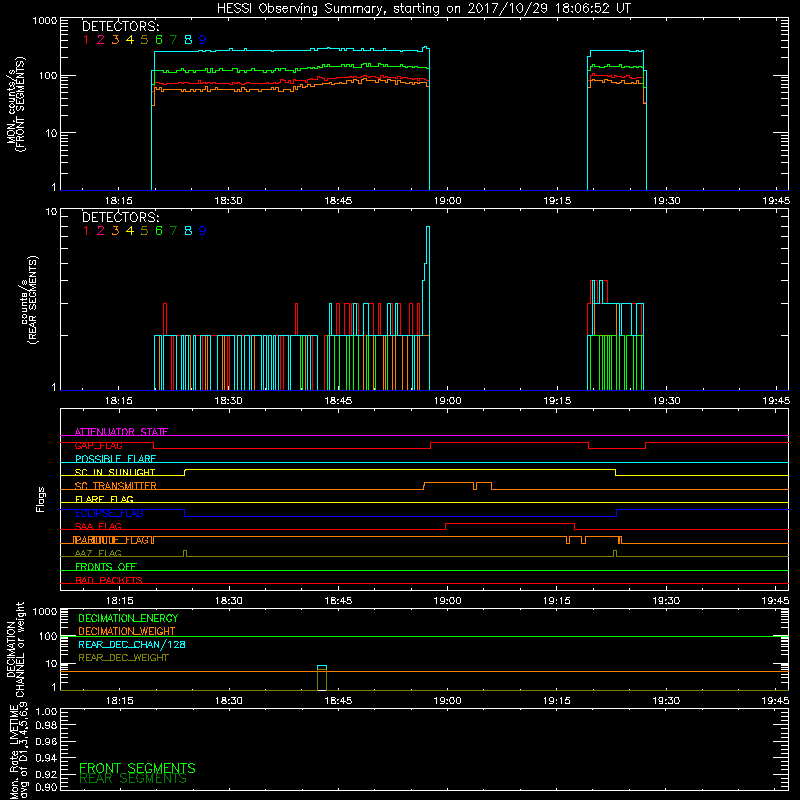Image resolution: width=800 pixels, height=800 pixels.
Task: Select the olive AAZ_FLAG label
Action: tap(98, 554)
